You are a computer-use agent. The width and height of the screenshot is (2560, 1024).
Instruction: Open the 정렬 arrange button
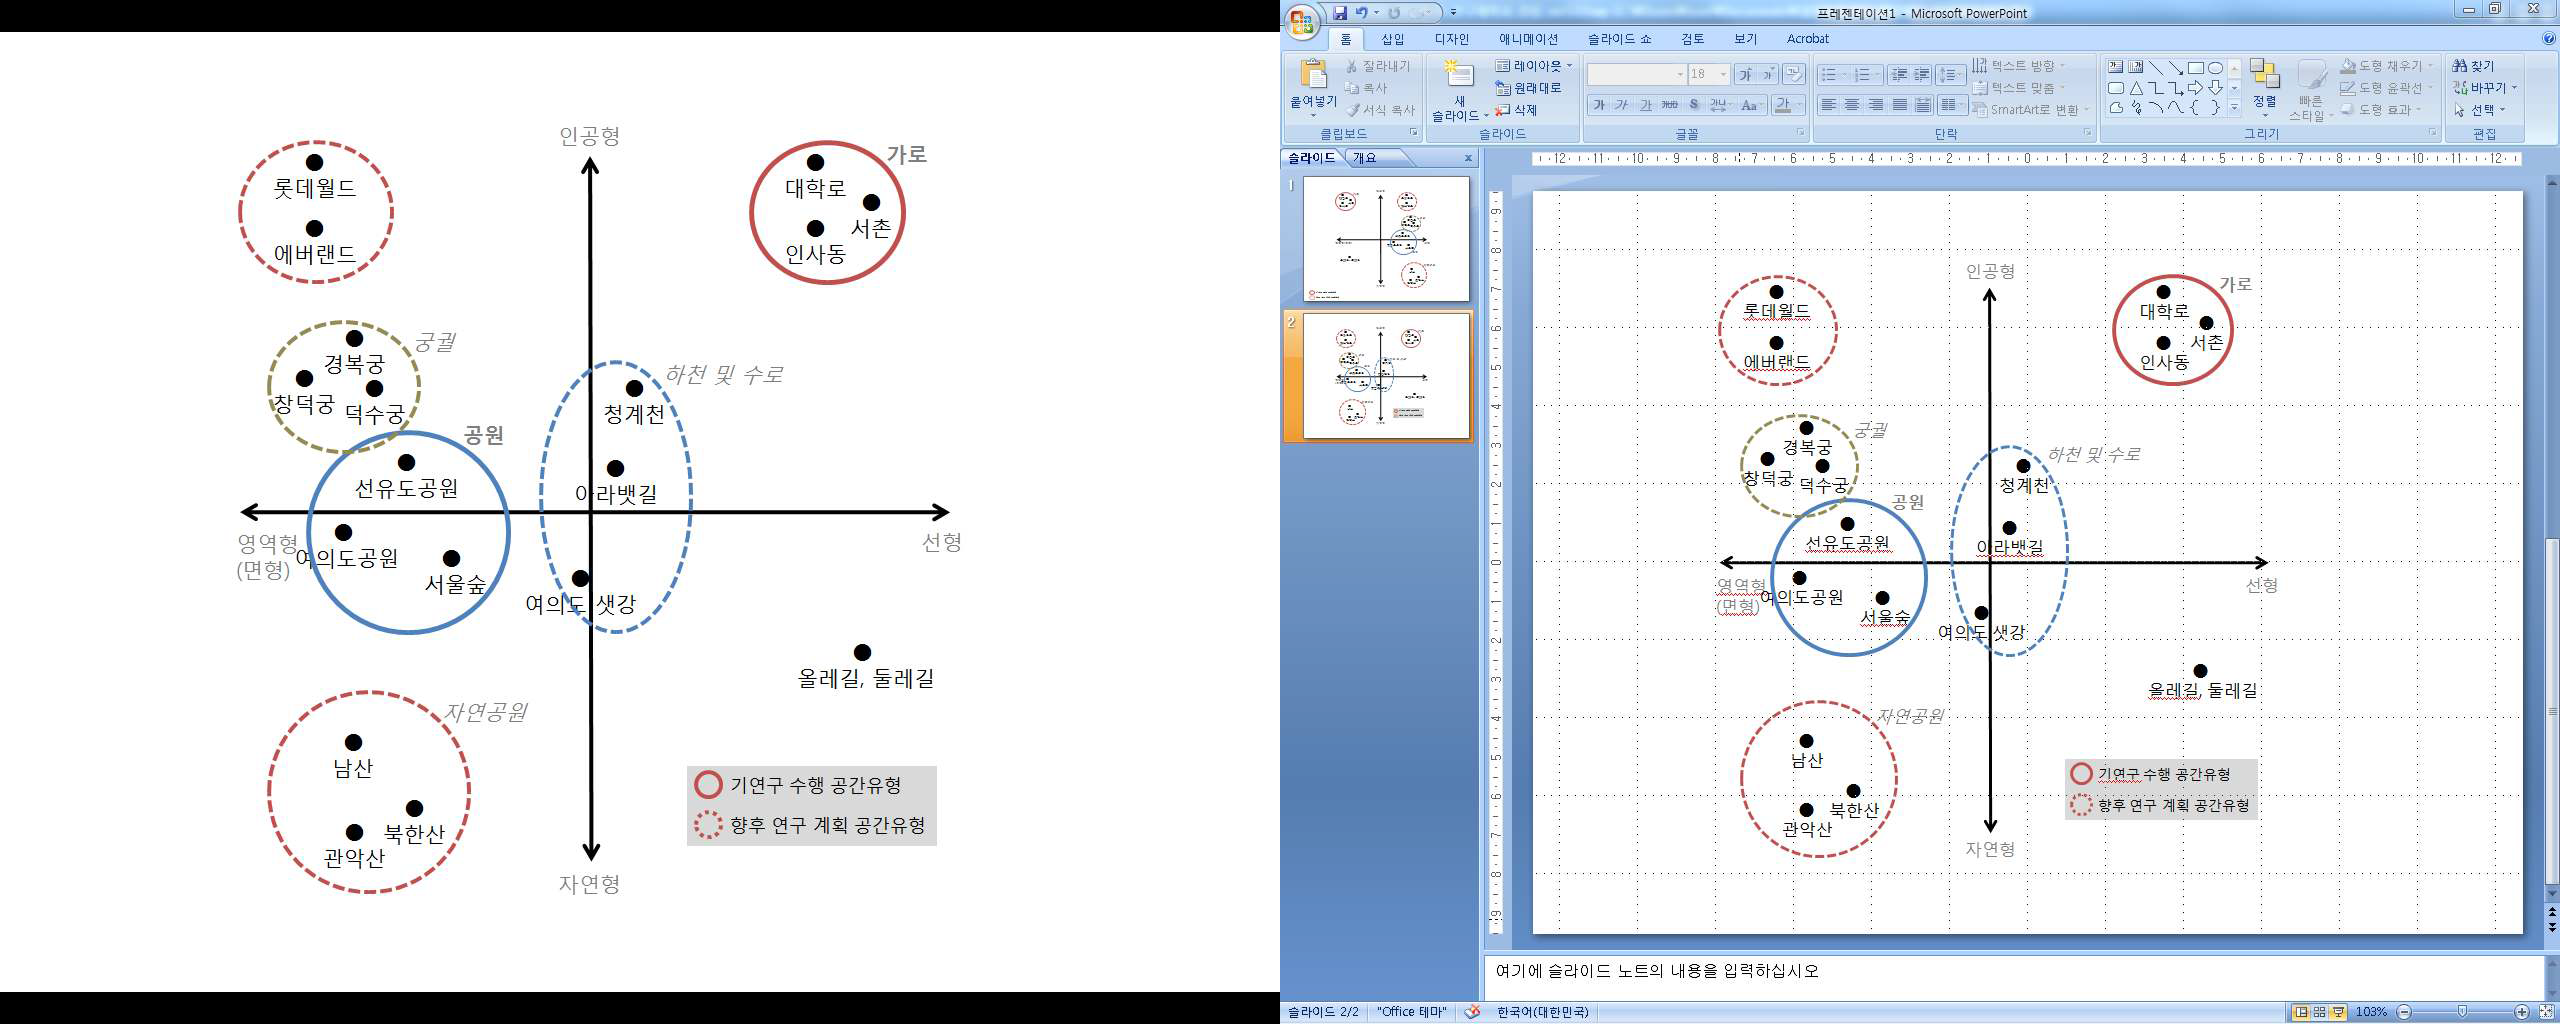(2265, 86)
